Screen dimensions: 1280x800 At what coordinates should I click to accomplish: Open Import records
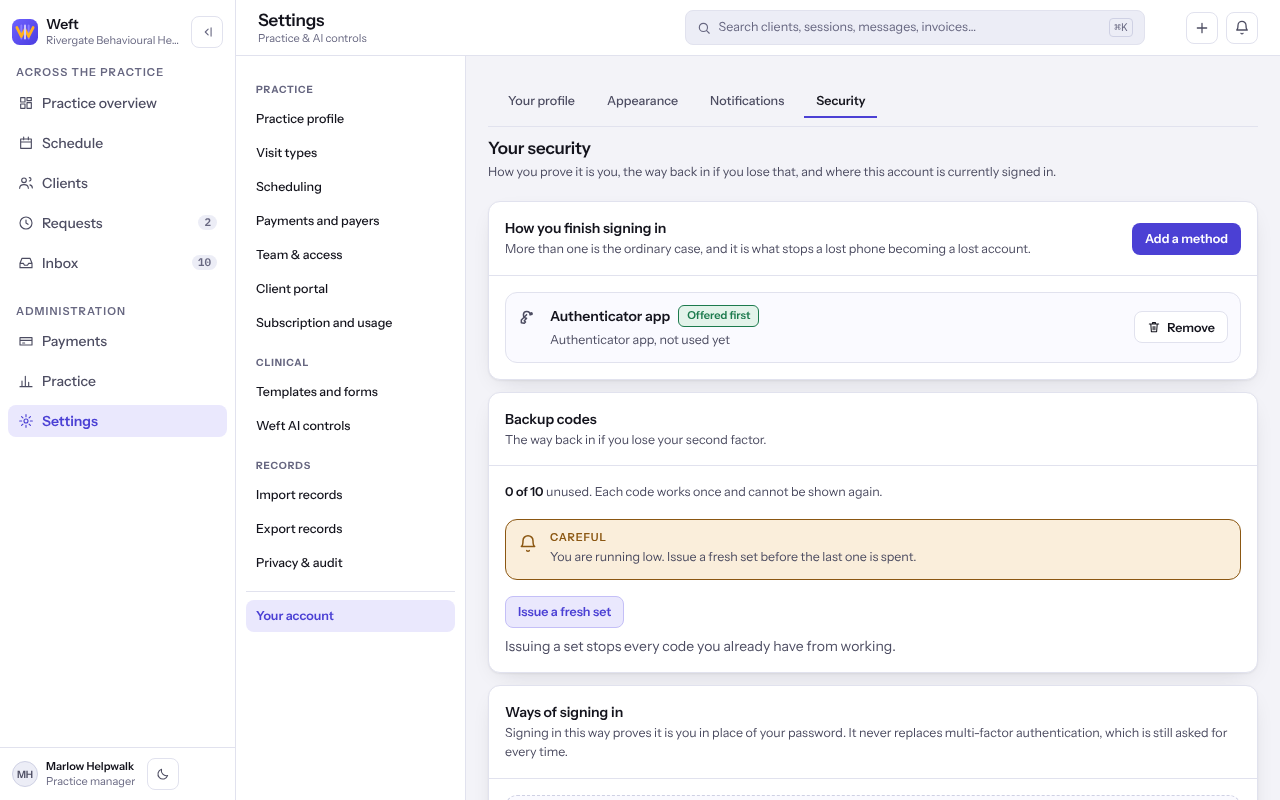(350, 495)
